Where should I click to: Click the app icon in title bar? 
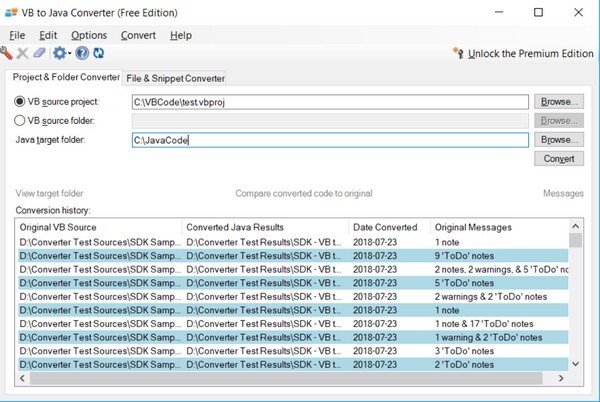[11, 13]
